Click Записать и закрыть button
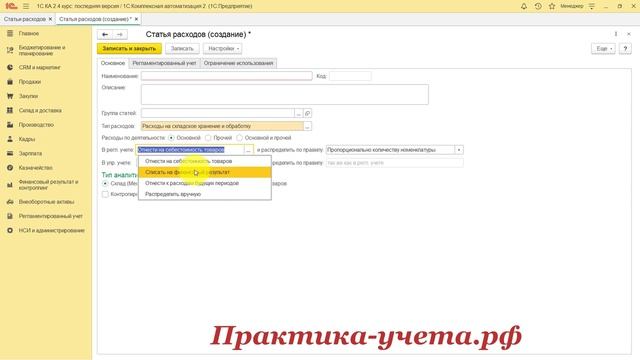Viewport: 640px width, 360px height. (129, 49)
